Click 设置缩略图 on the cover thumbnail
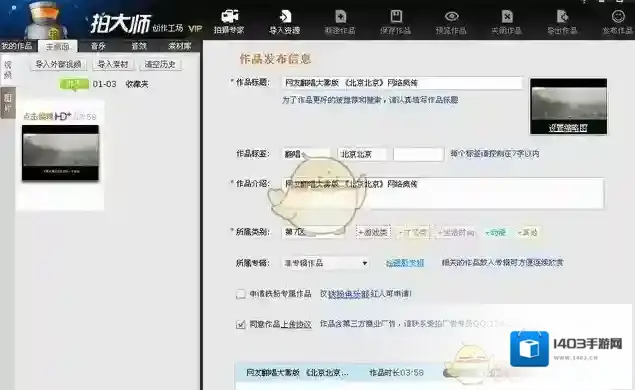Image resolution: width=635 pixels, height=390 pixels. (568, 128)
